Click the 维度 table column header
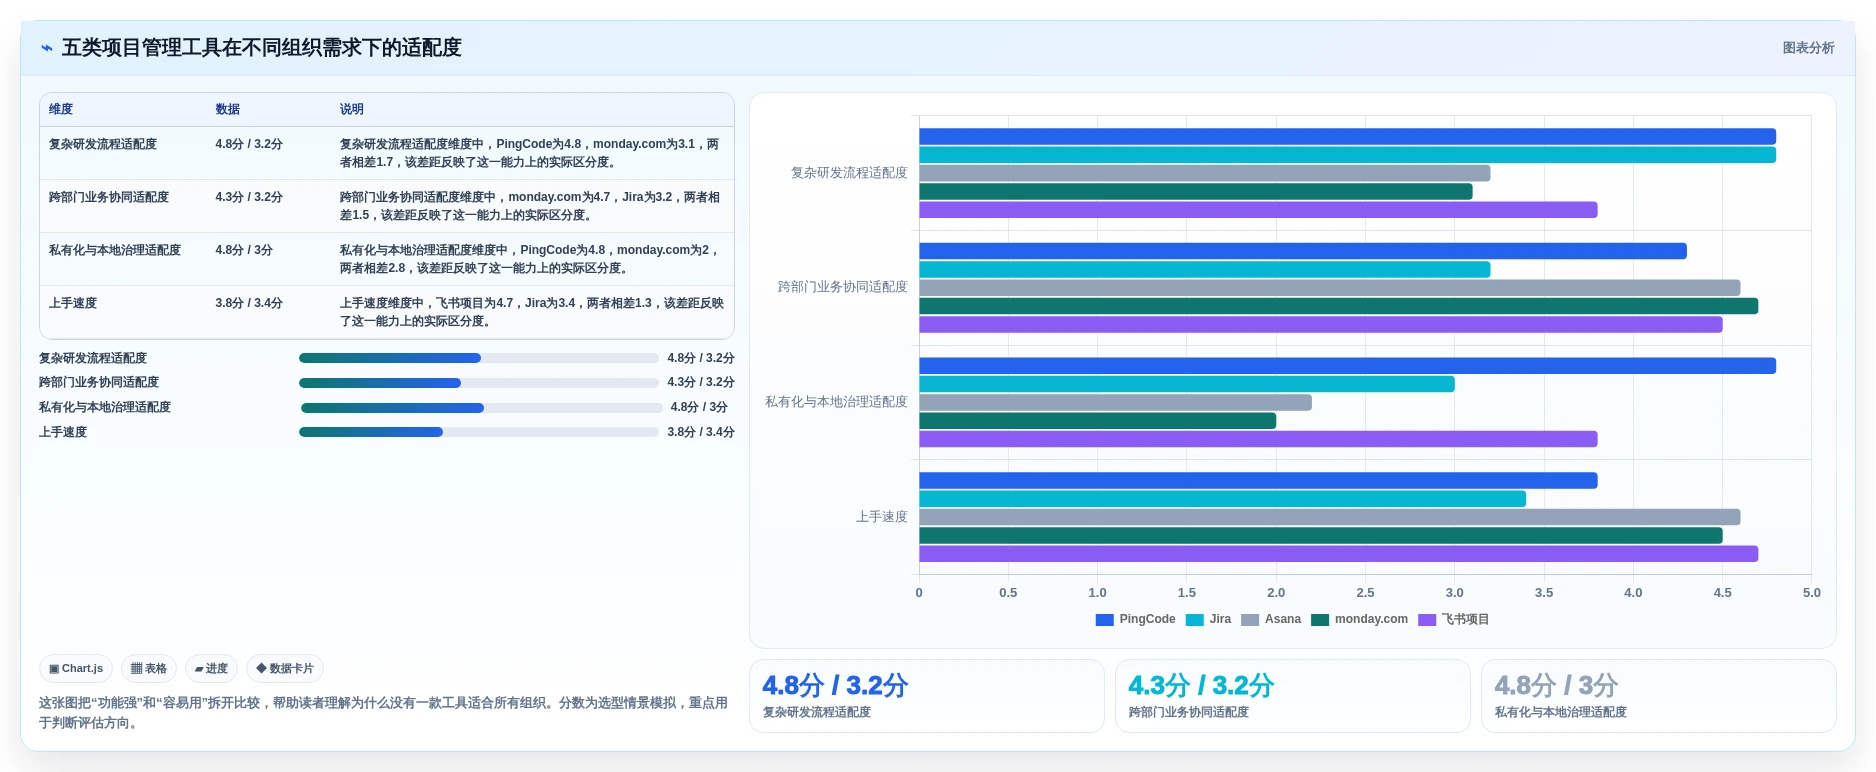The image size is (1876, 772). coord(61,109)
